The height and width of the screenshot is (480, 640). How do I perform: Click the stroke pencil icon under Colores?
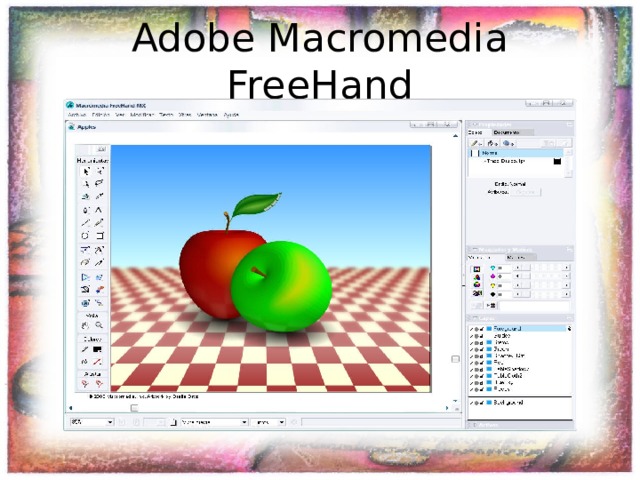coord(85,349)
